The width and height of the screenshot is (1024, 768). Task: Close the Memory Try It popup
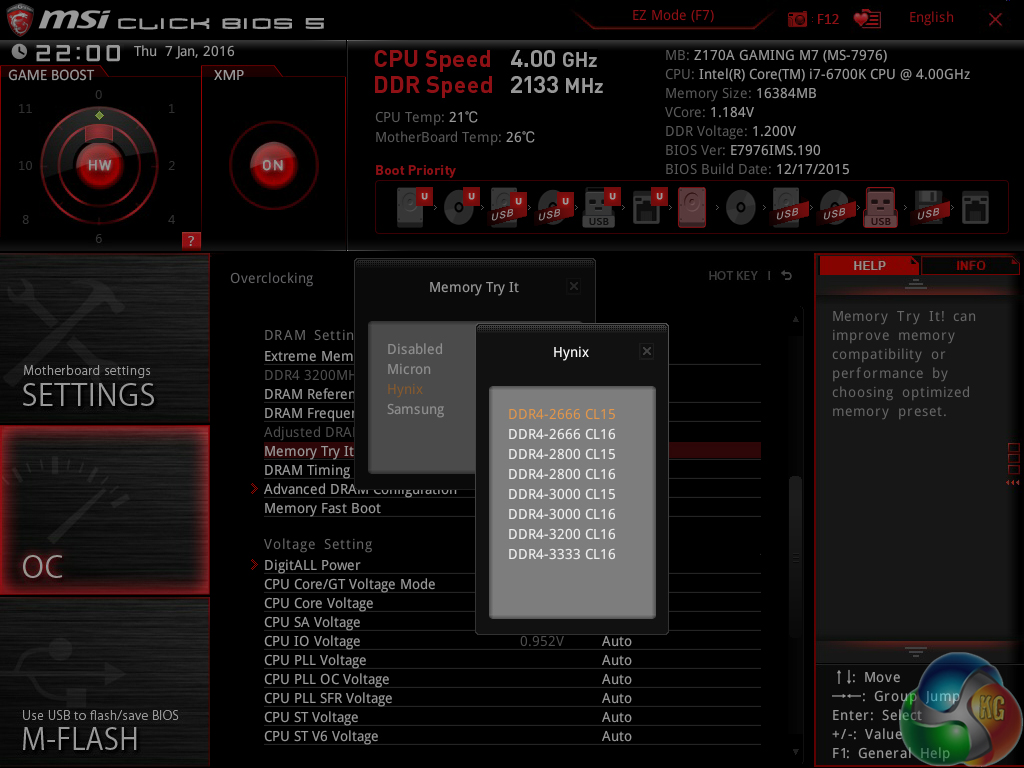point(573,286)
